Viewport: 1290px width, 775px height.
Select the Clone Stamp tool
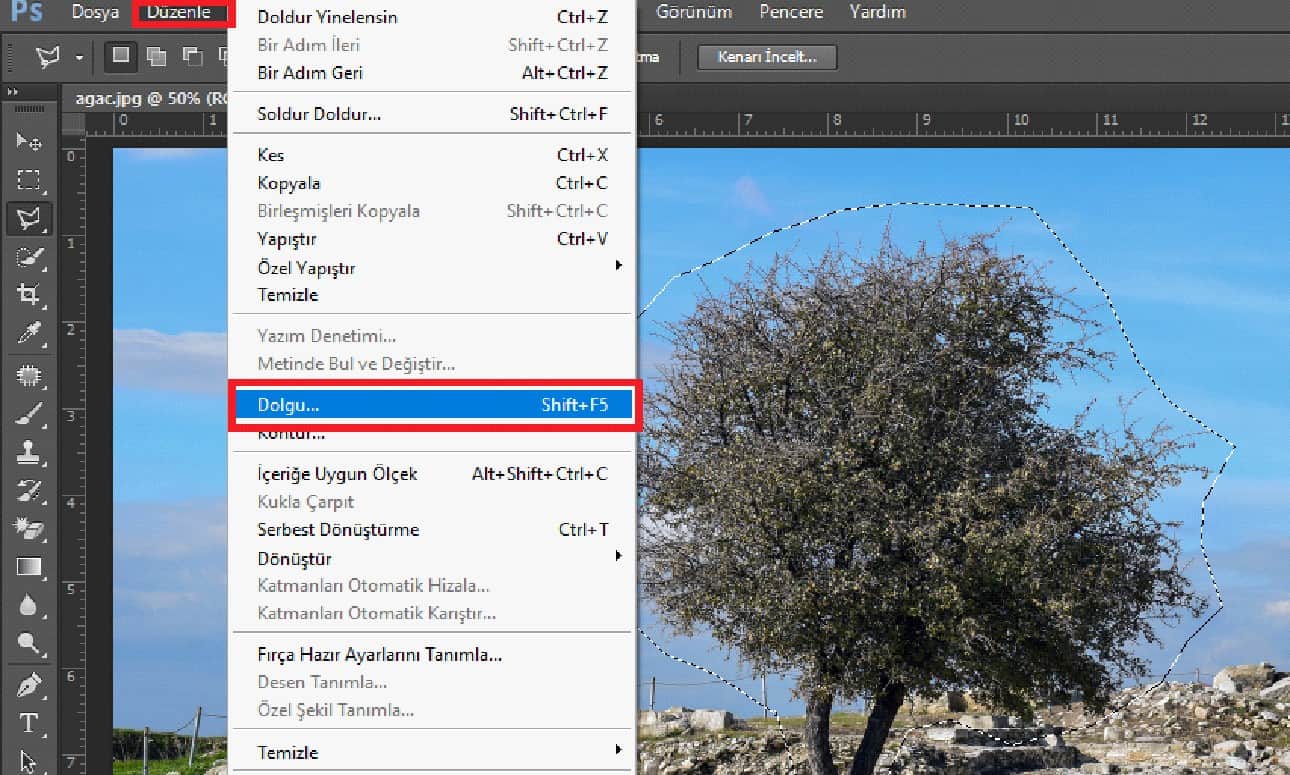(29, 452)
